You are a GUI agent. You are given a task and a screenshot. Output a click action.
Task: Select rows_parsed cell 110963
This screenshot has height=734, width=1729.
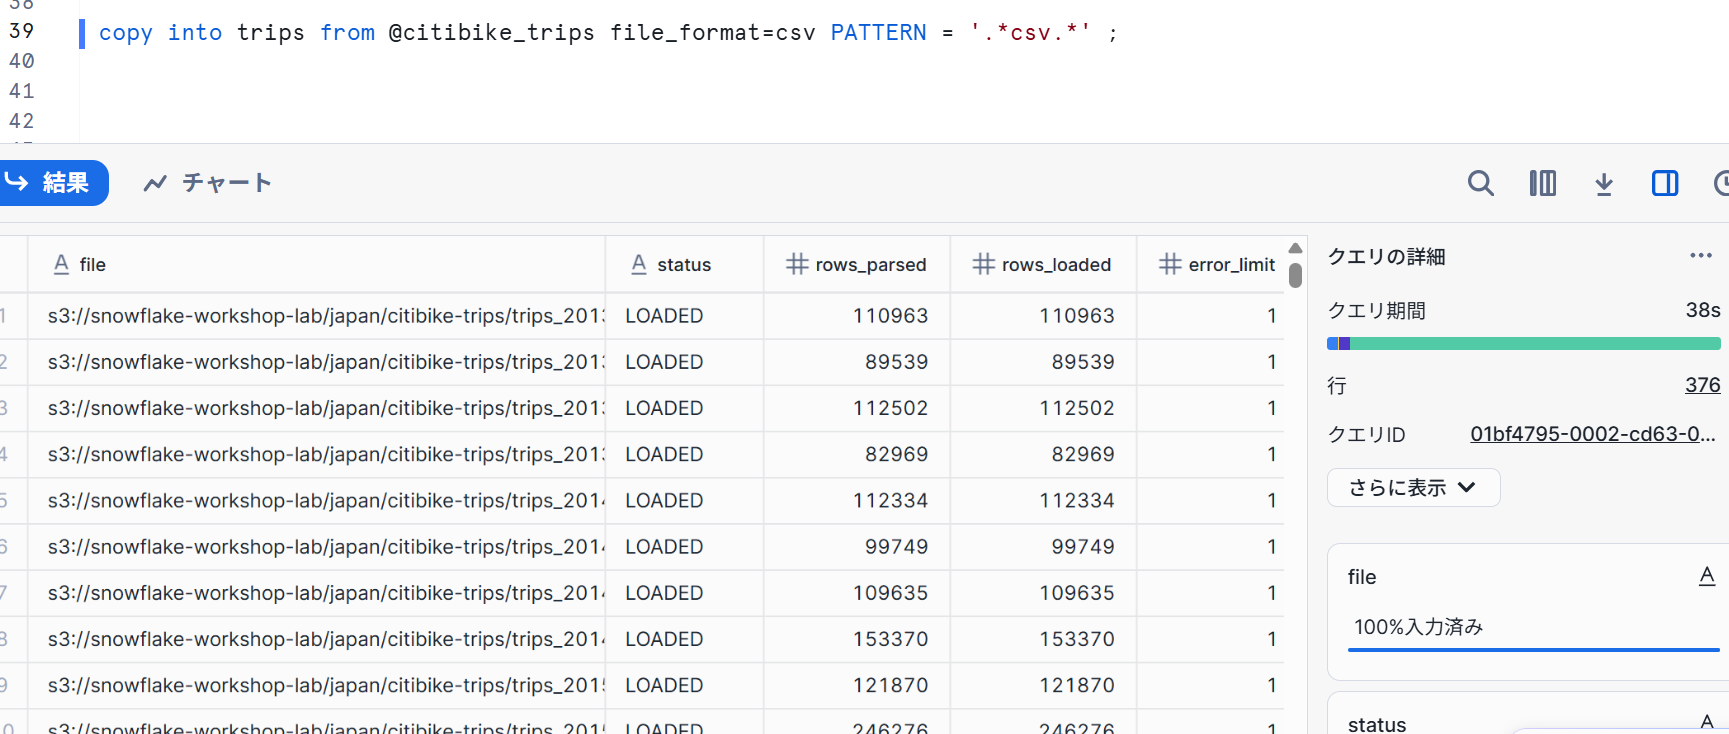pyautogui.click(x=857, y=316)
